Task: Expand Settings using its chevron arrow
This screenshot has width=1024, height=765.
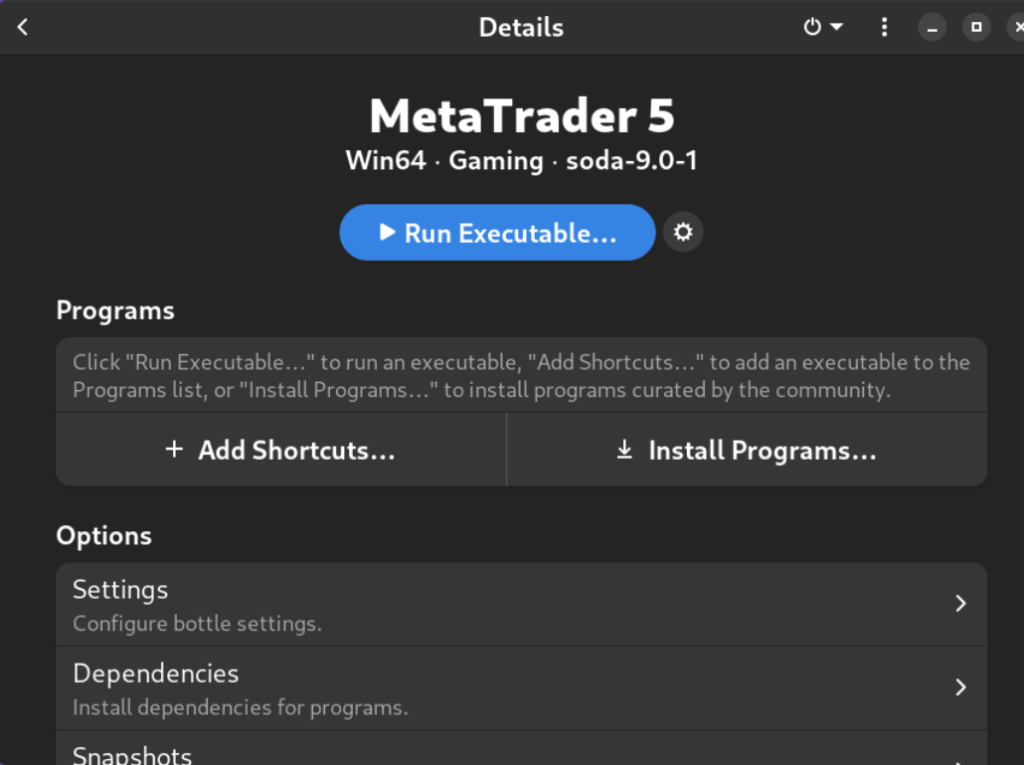Action: (x=961, y=603)
